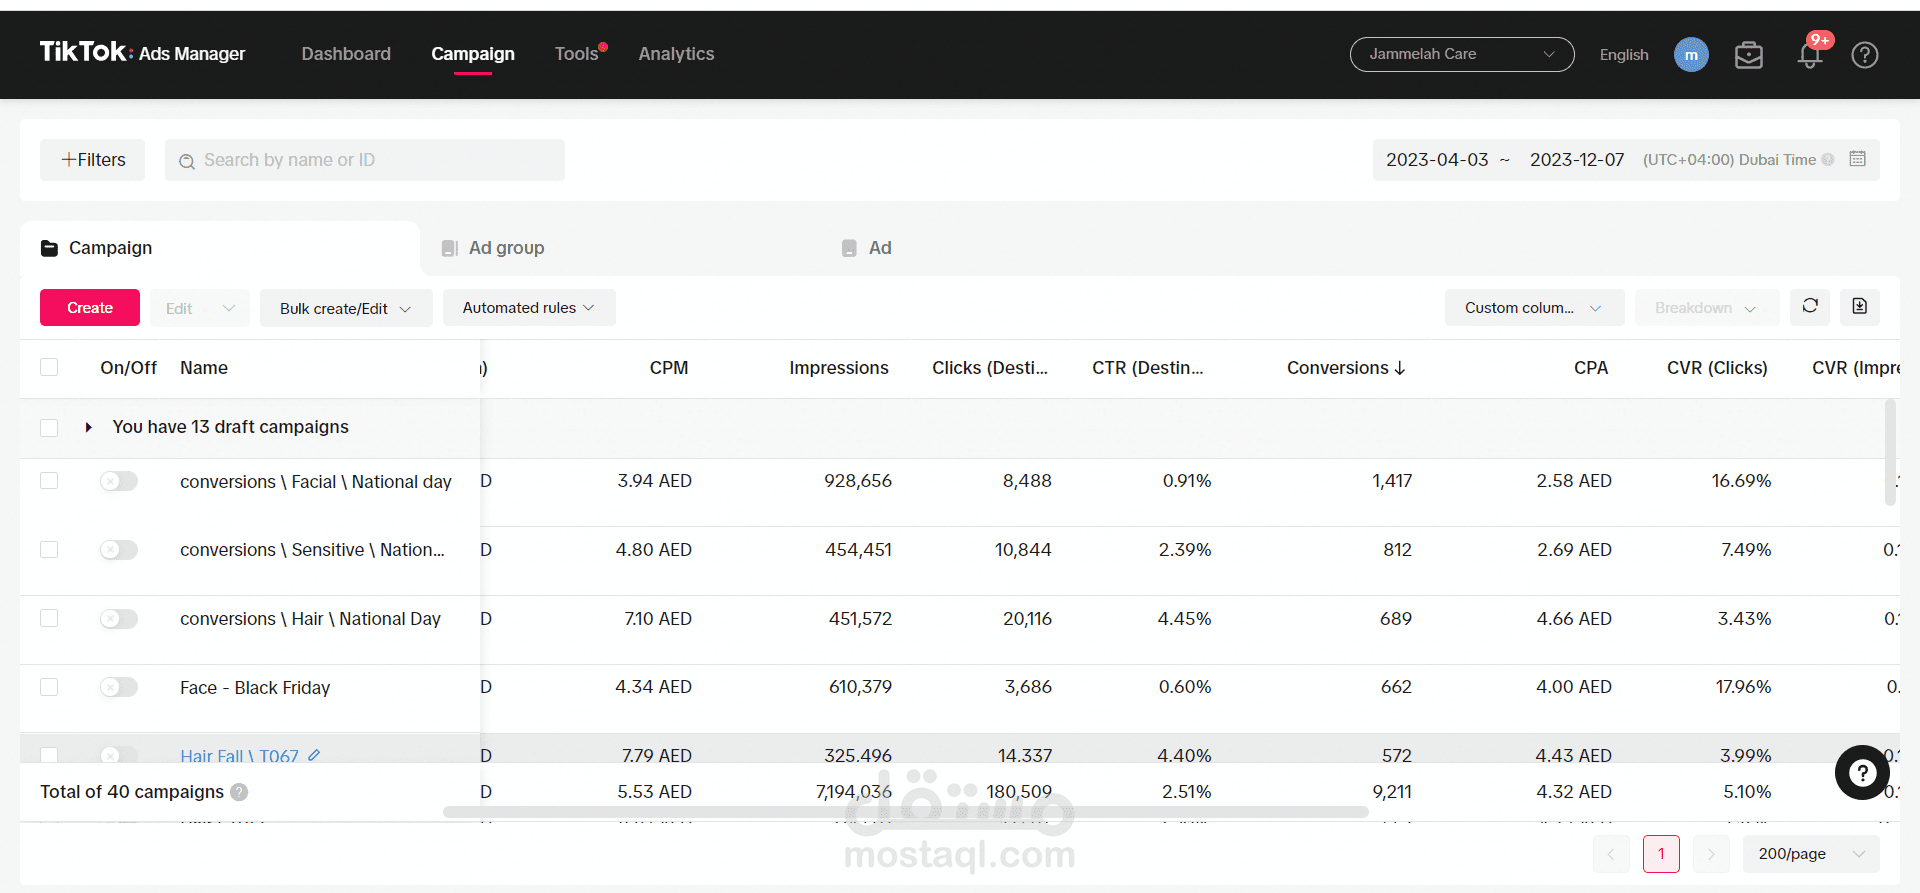Click the user avatar 'm' icon
The height and width of the screenshot is (893, 1920).
point(1691,55)
